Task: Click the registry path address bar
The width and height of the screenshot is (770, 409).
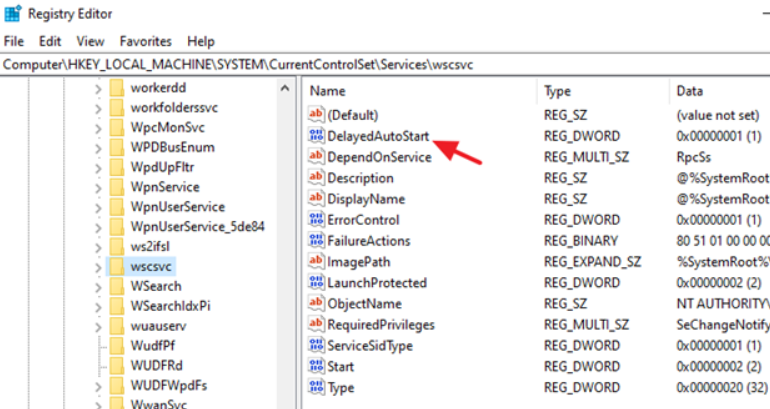Action: pos(385,64)
